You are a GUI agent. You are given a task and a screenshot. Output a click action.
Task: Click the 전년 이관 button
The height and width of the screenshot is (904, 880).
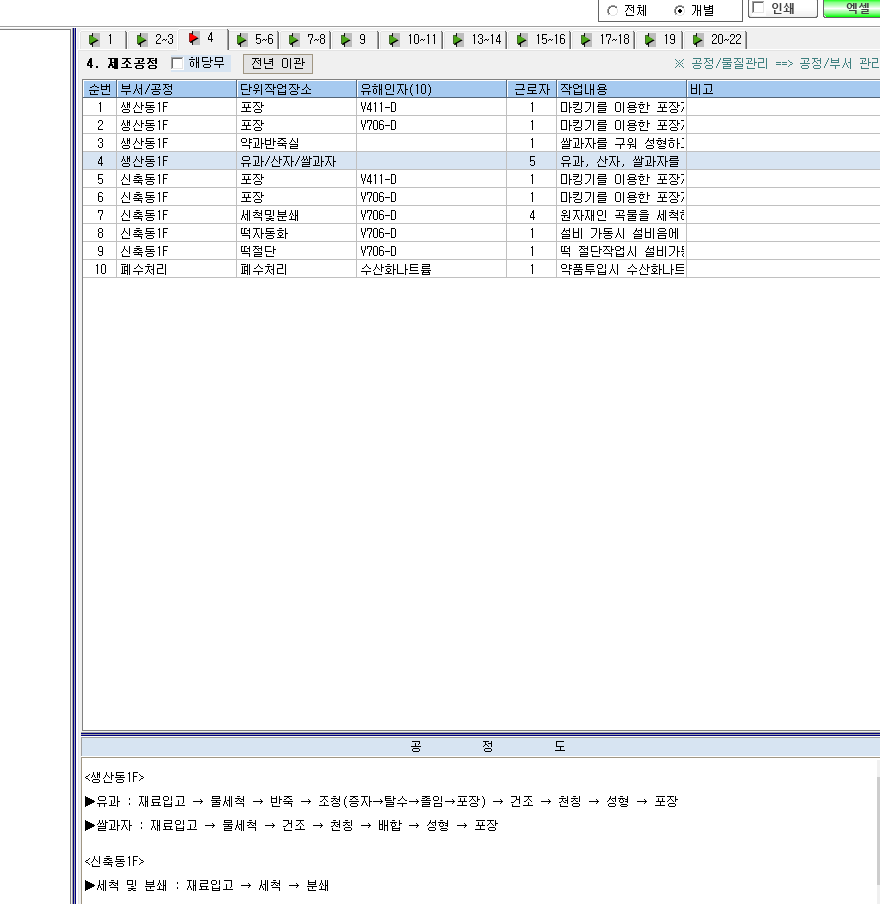tap(278, 63)
